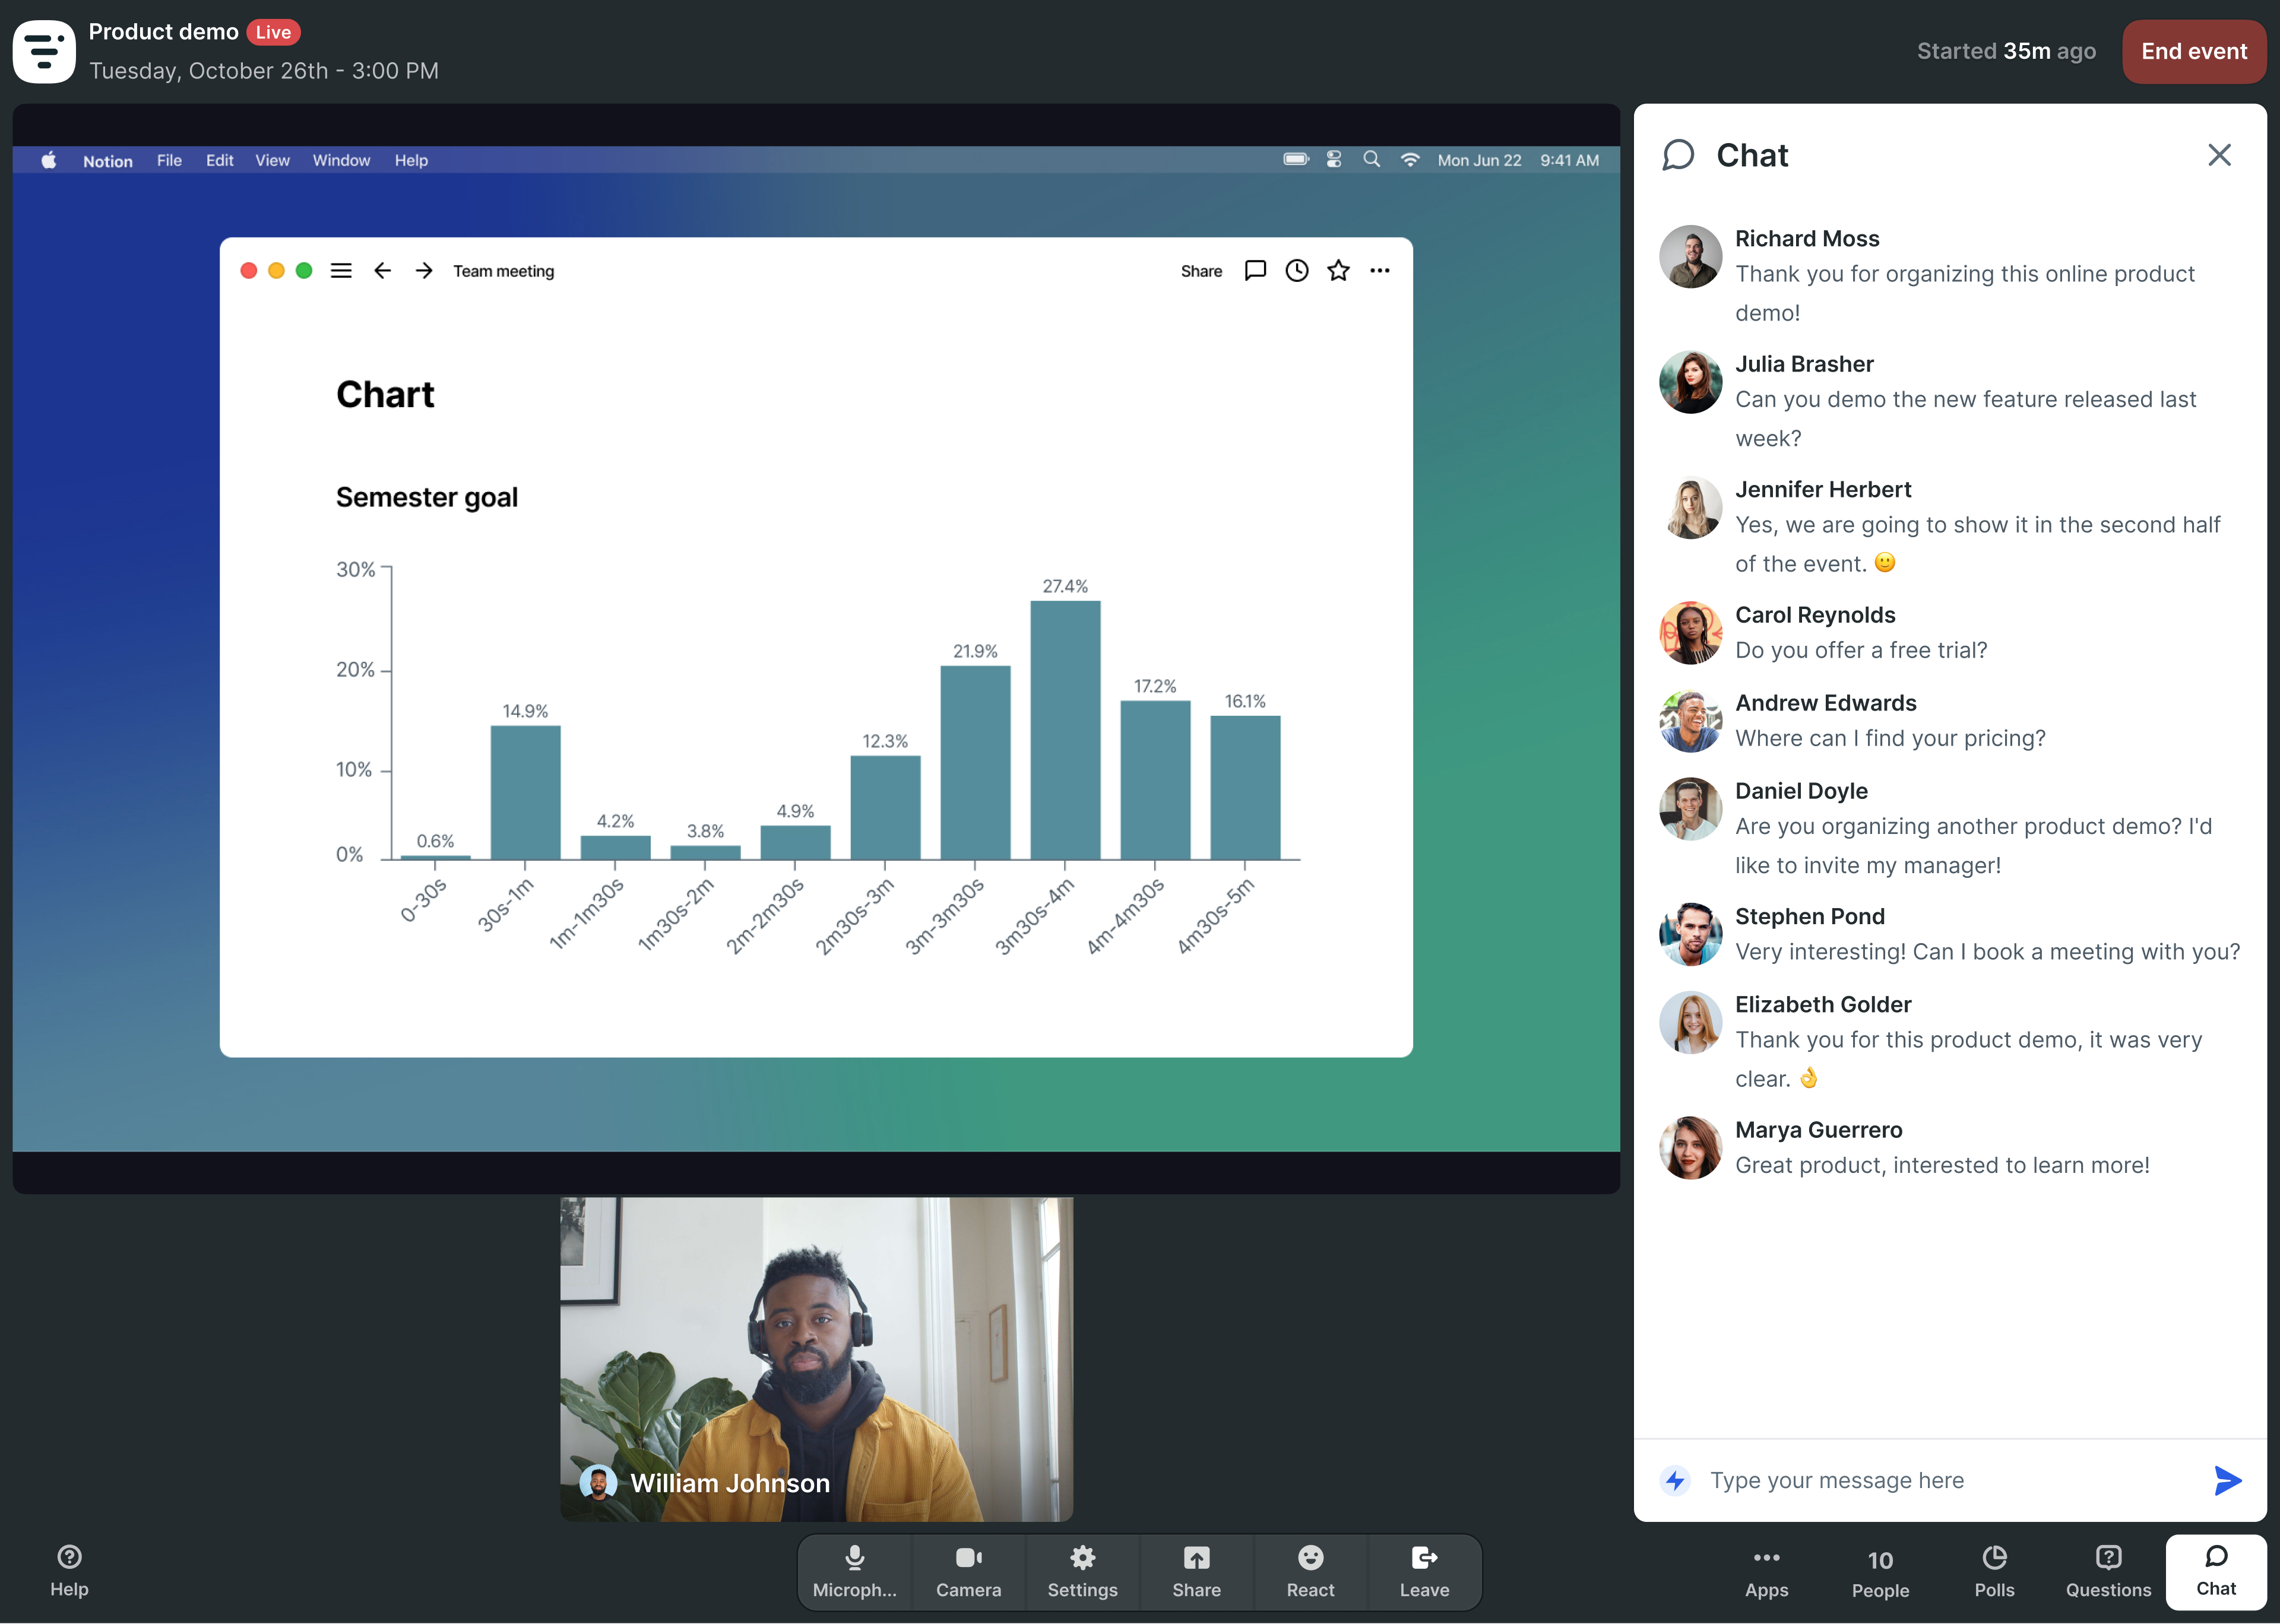
Task: Click Notion back arrow
Action: pos(382,271)
